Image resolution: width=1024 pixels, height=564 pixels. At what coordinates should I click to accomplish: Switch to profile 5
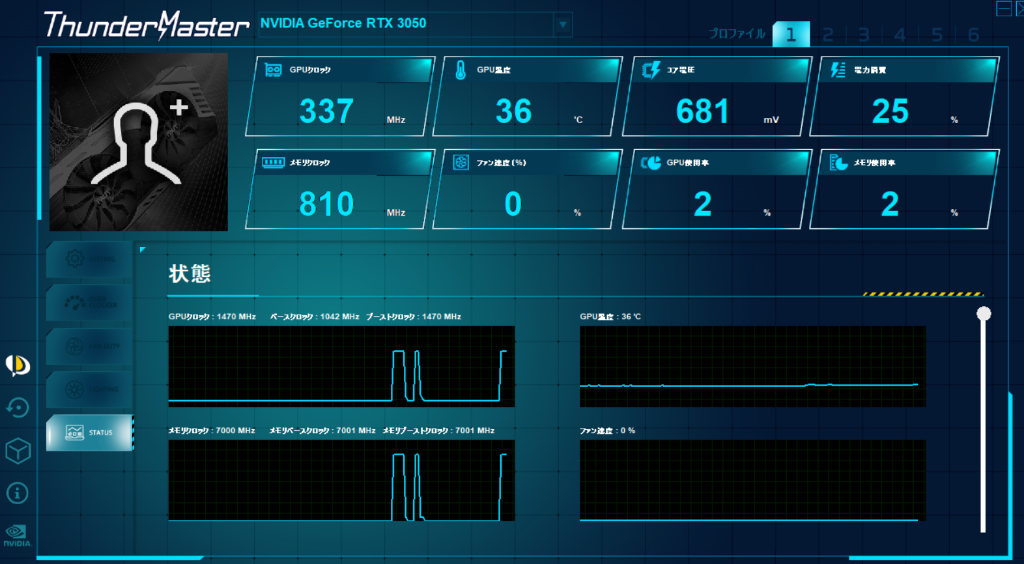pyautogui.click(x=937, y=34)
